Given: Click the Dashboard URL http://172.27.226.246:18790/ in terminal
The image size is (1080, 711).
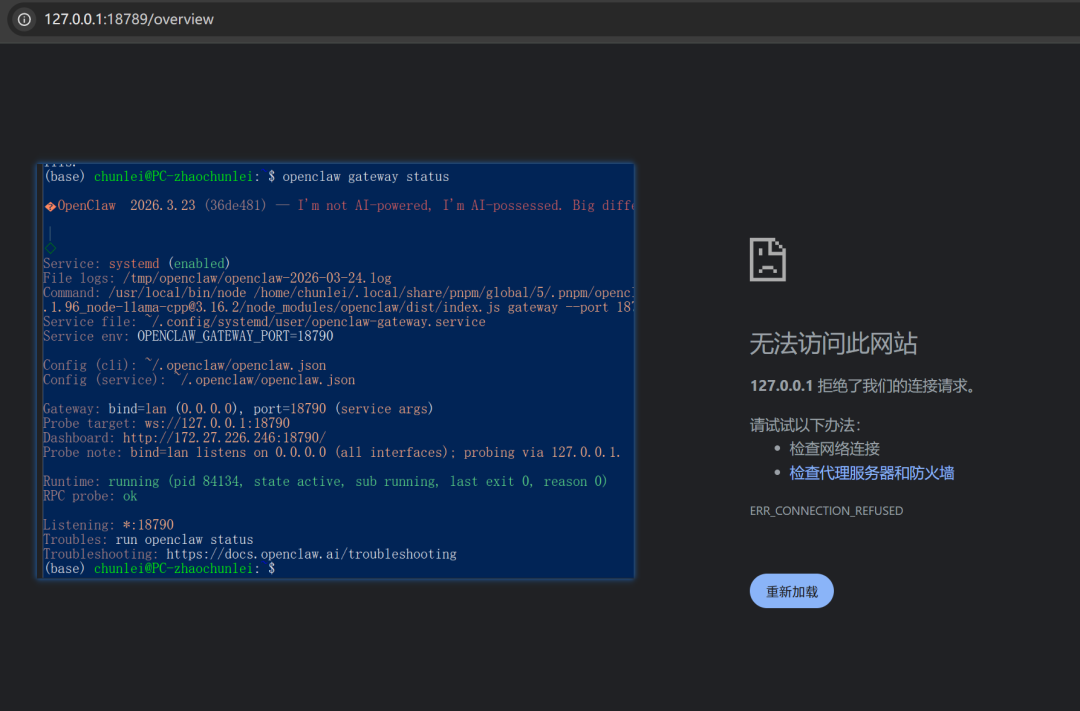Looking at the screenshot, I should [225, 437].
